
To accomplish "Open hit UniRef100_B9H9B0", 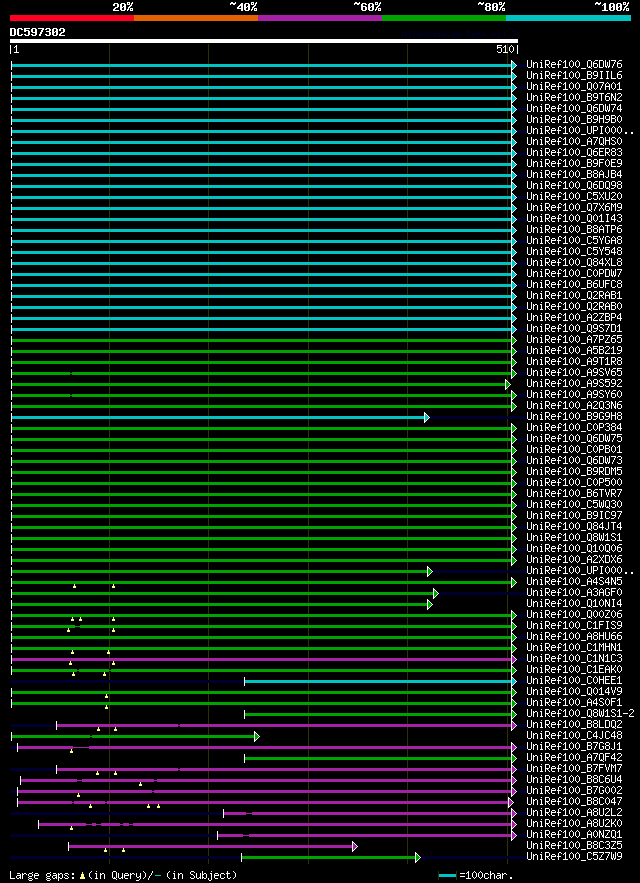I will (x=574, y=120).
